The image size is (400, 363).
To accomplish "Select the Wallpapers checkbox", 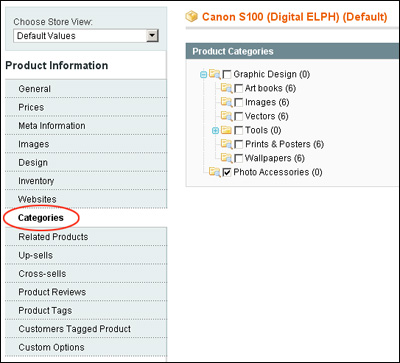I will 238,158.
